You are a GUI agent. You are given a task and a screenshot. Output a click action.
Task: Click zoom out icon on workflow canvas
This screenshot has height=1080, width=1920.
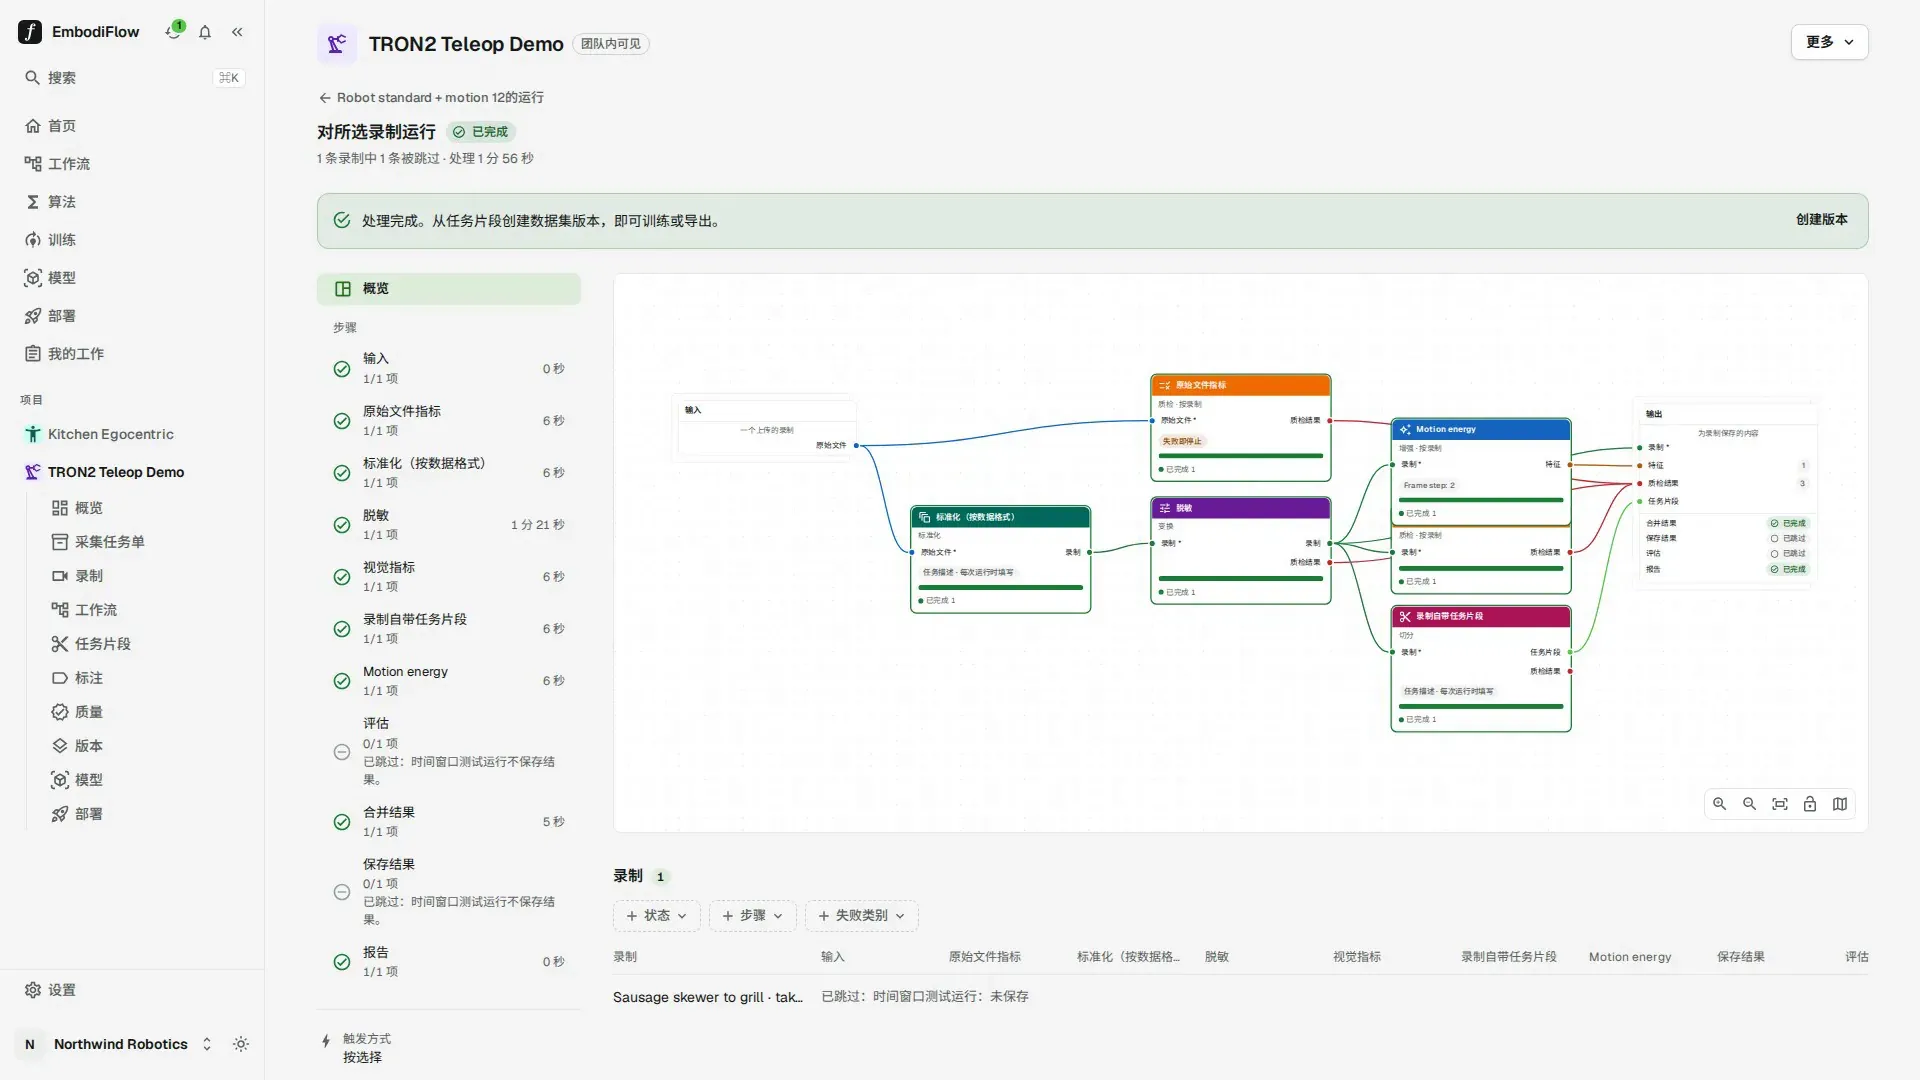click(x=1750, y=804)
